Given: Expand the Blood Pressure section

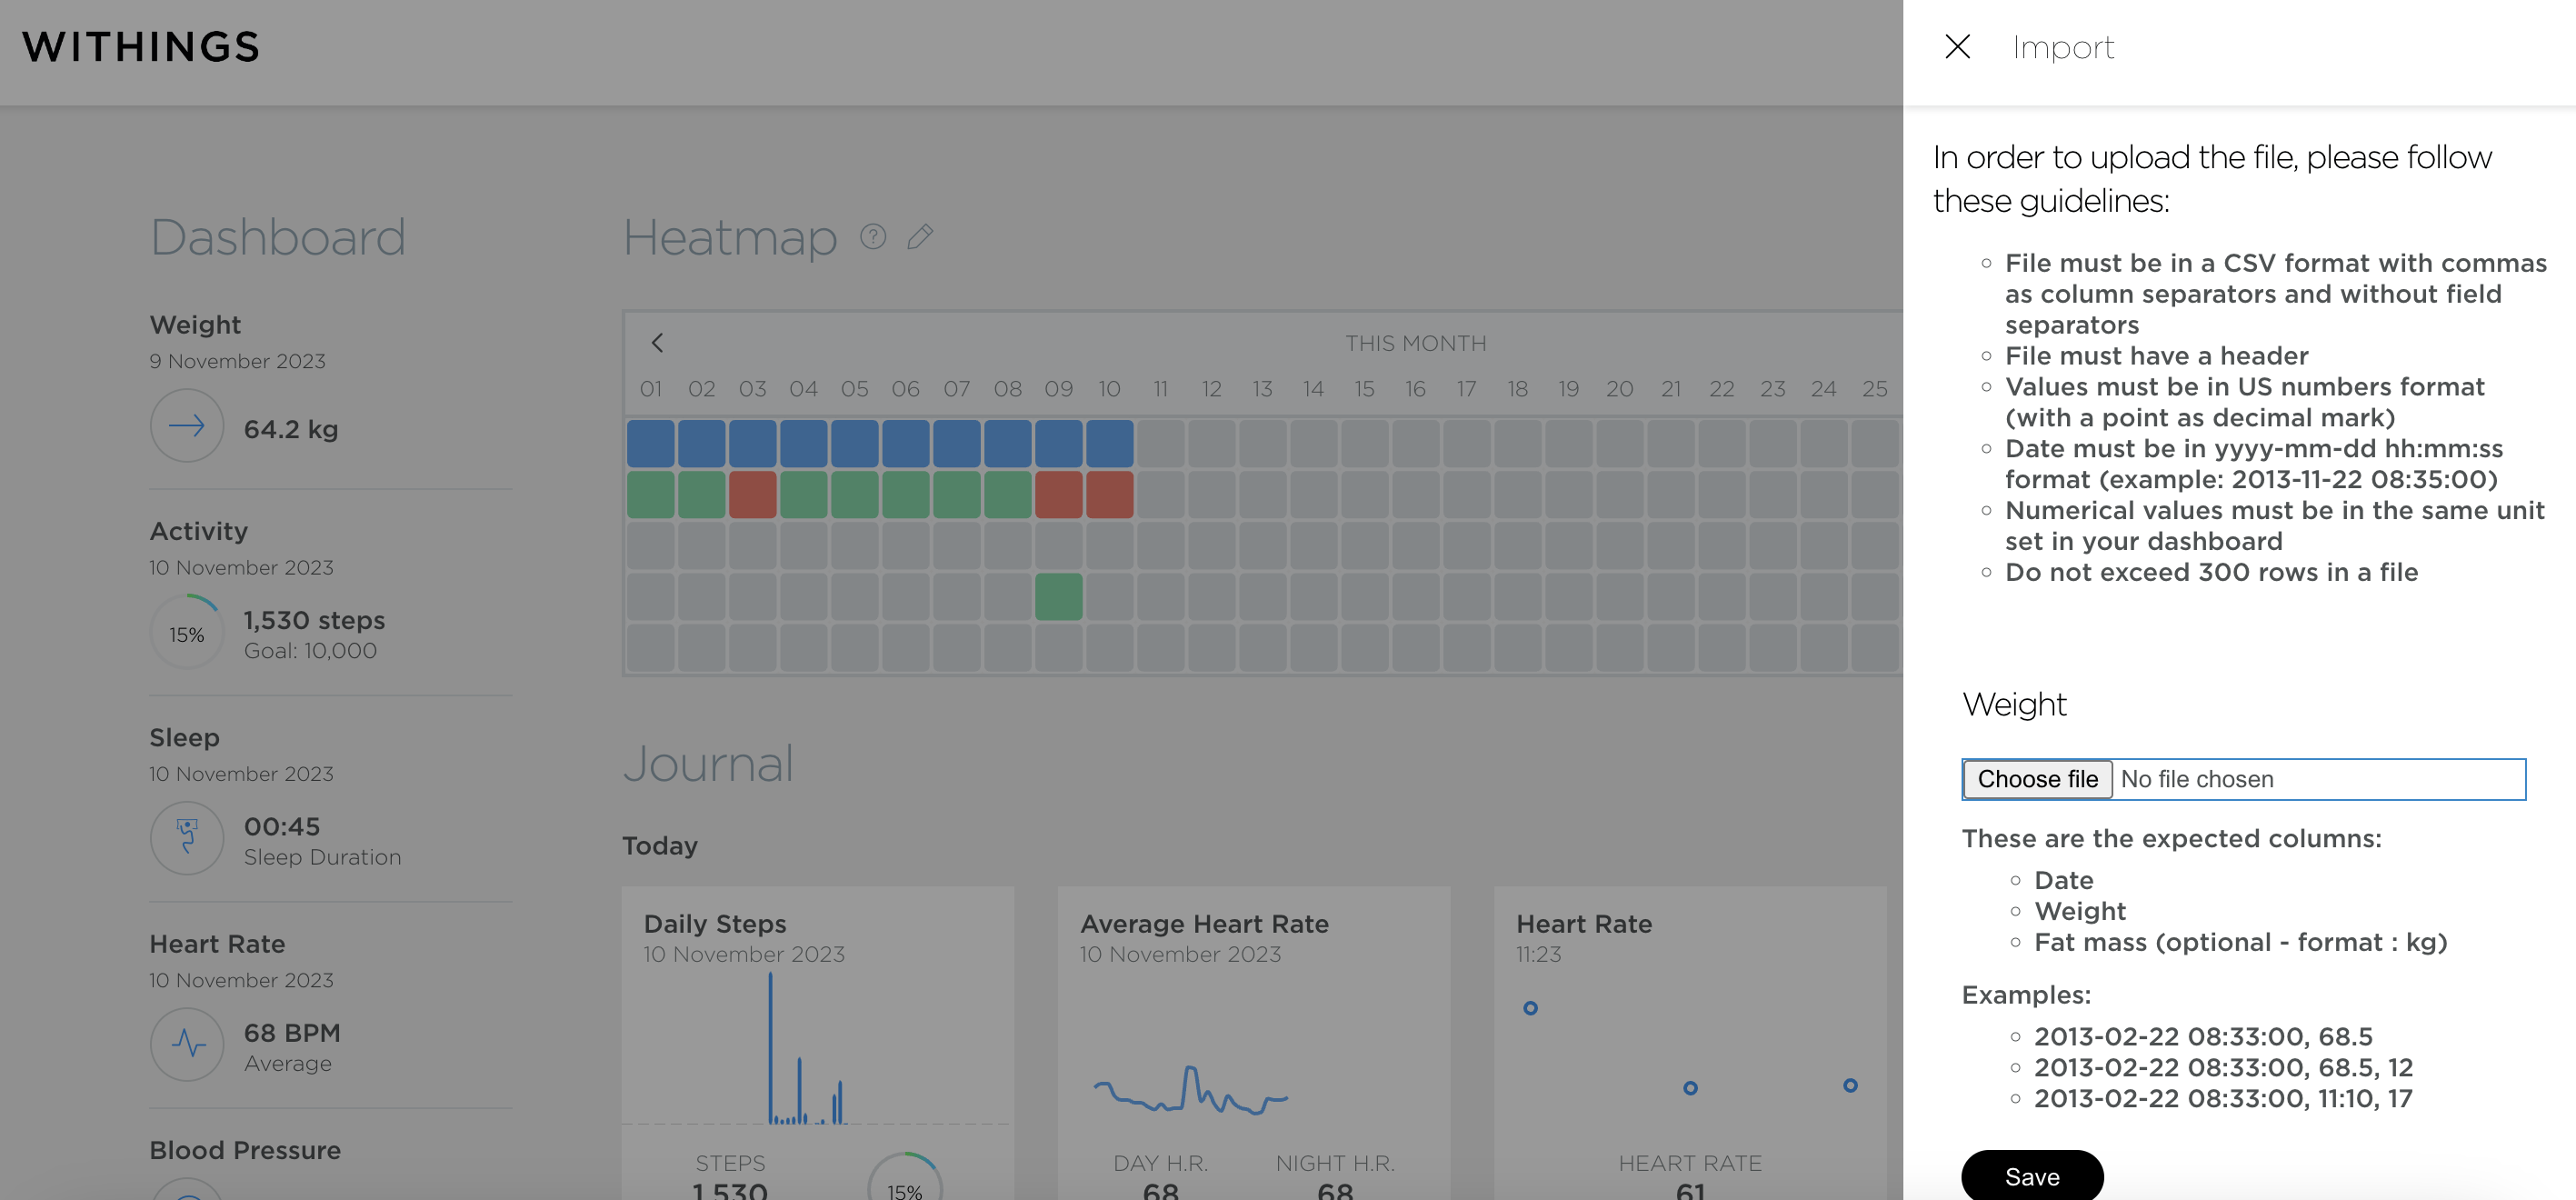Looking at the screenshot, I should [245, 1150].
